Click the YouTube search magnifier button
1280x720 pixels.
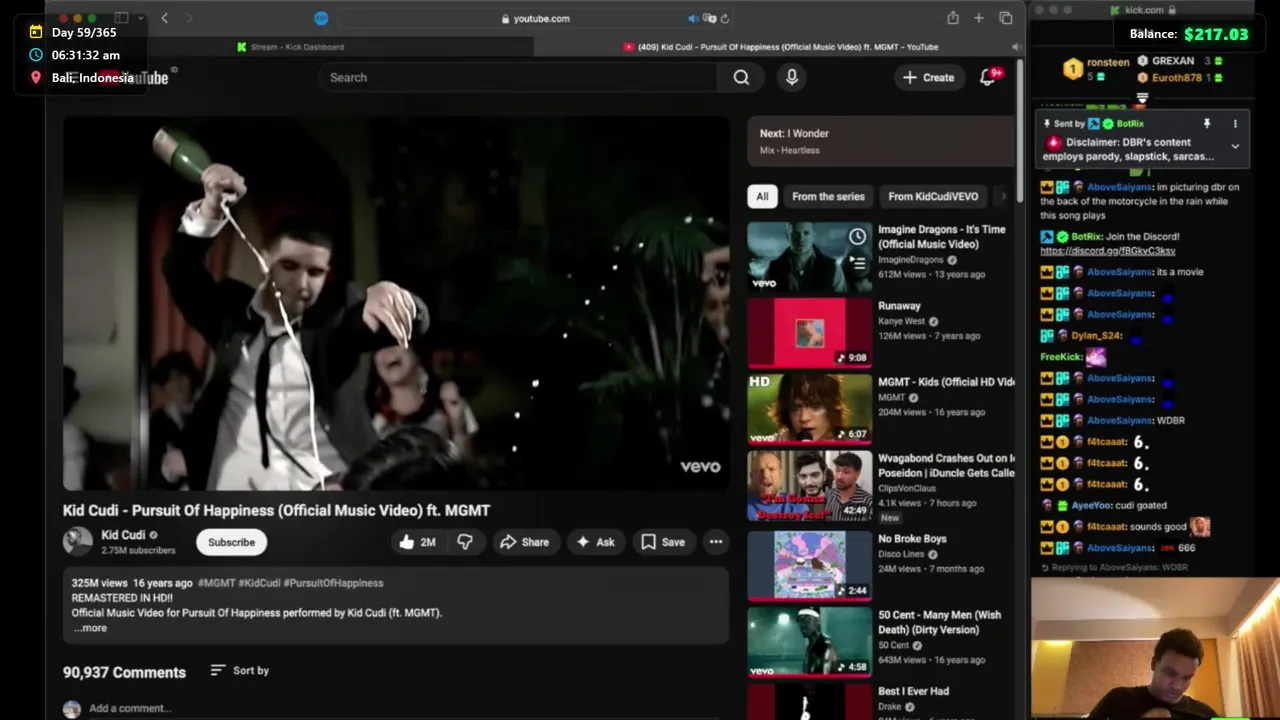[x=741, y=77]
